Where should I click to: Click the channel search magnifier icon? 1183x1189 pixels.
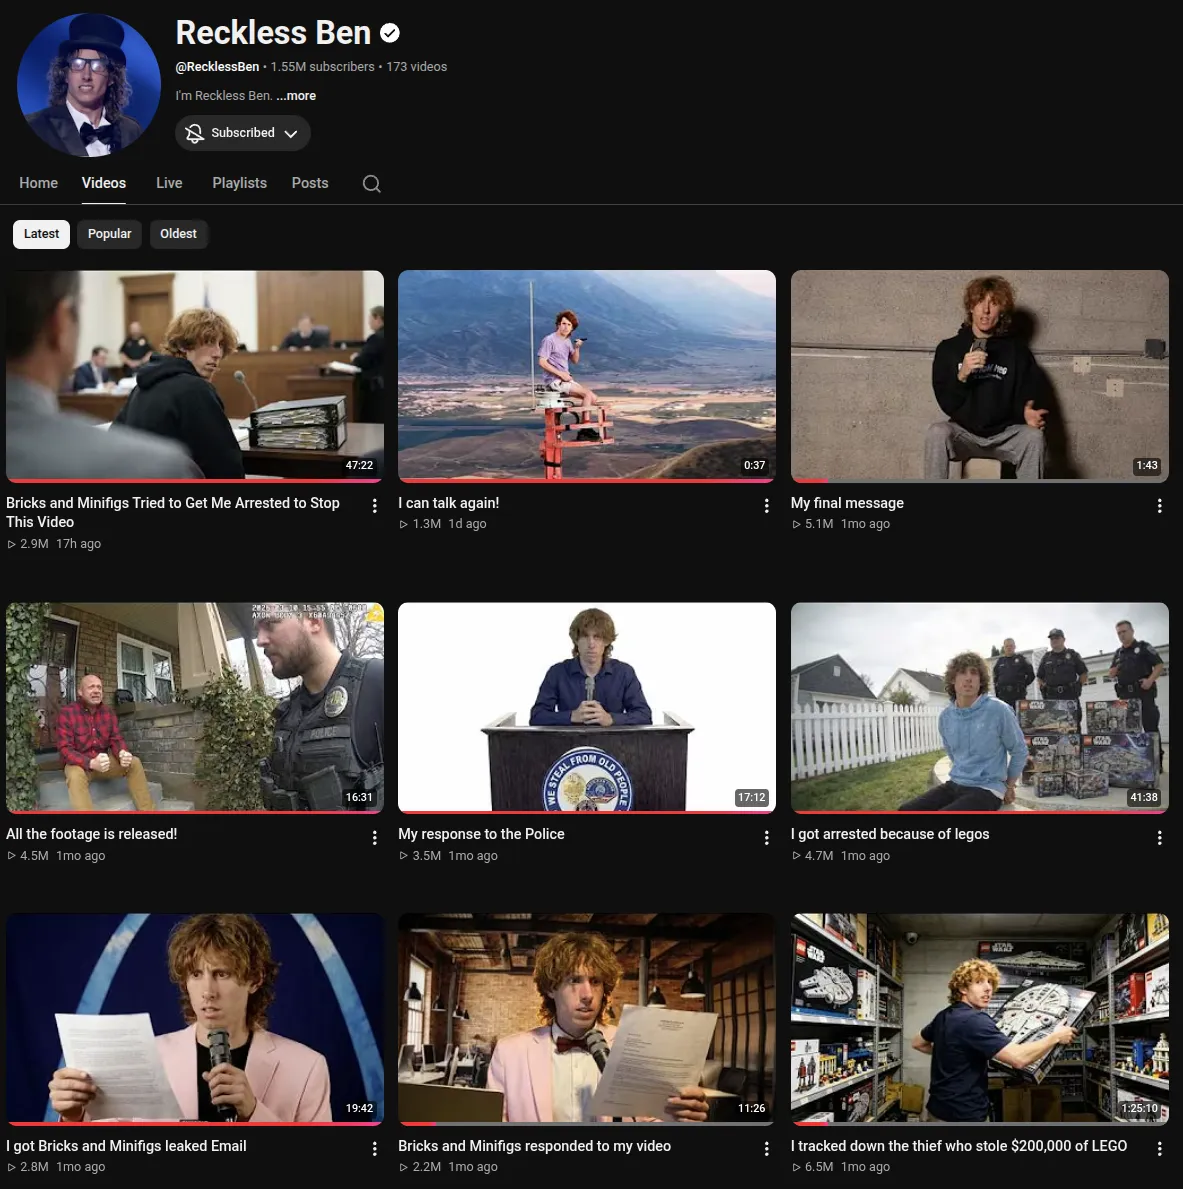point(372,184)
